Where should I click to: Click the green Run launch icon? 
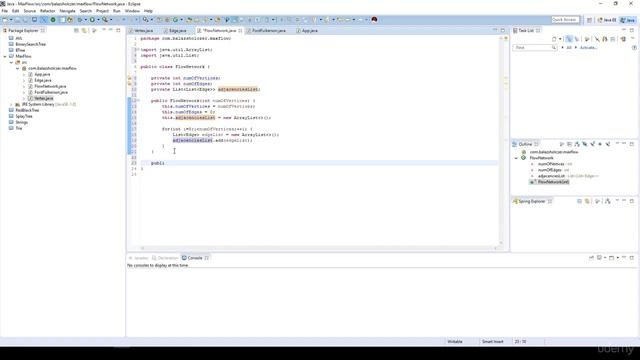coord(92,20)
